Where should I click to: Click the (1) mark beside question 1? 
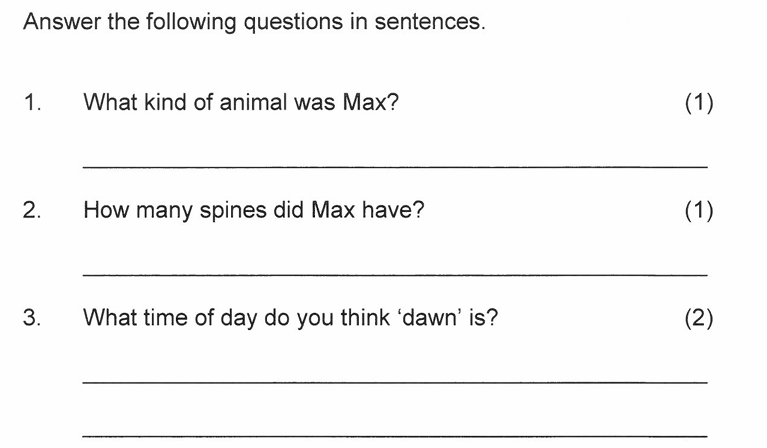[699, 102]
